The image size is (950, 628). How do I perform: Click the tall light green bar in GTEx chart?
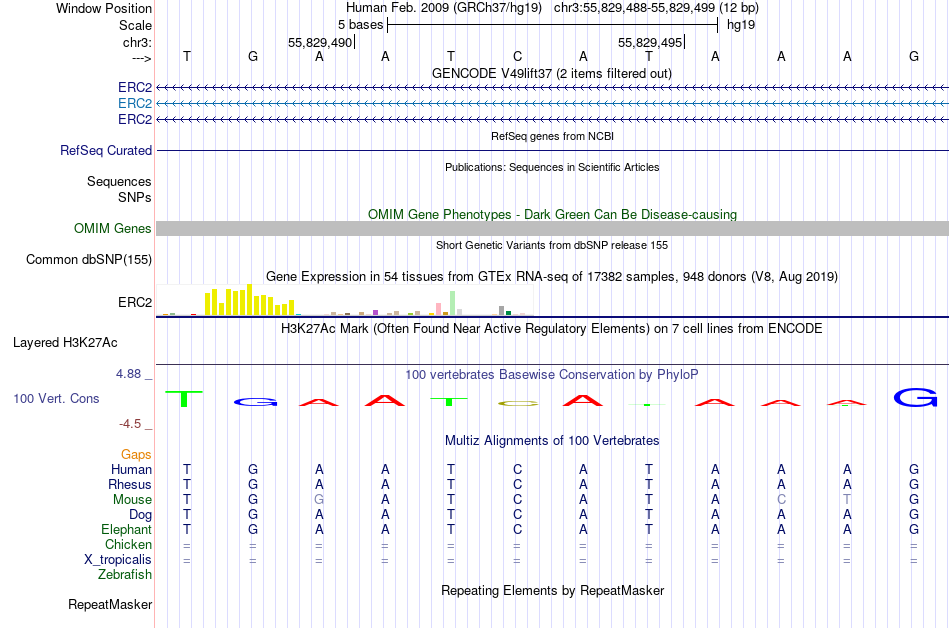453,303
